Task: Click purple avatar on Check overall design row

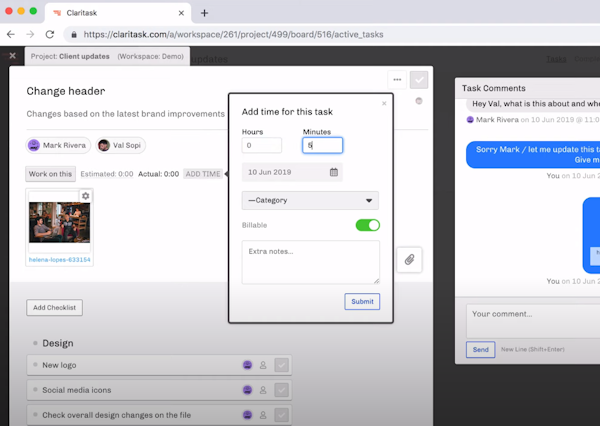Action: 248,415
